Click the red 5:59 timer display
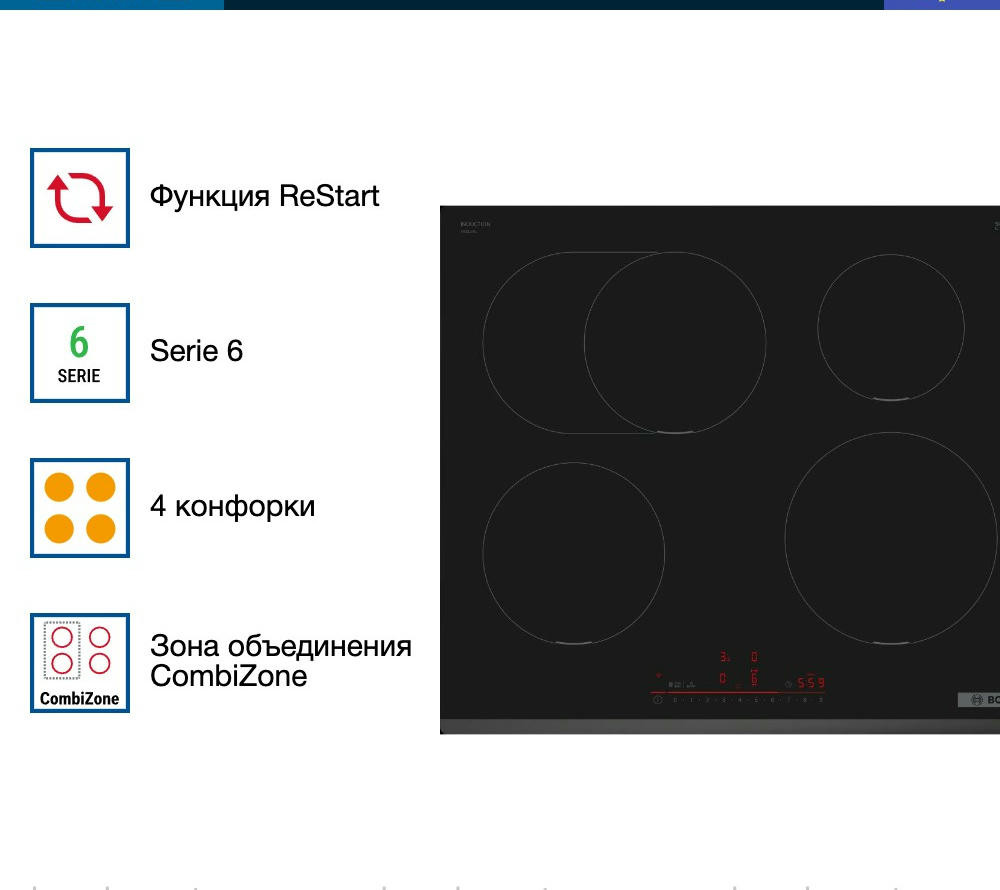Viewport: 1000px width, 890px height. click(x=810, y=683)
